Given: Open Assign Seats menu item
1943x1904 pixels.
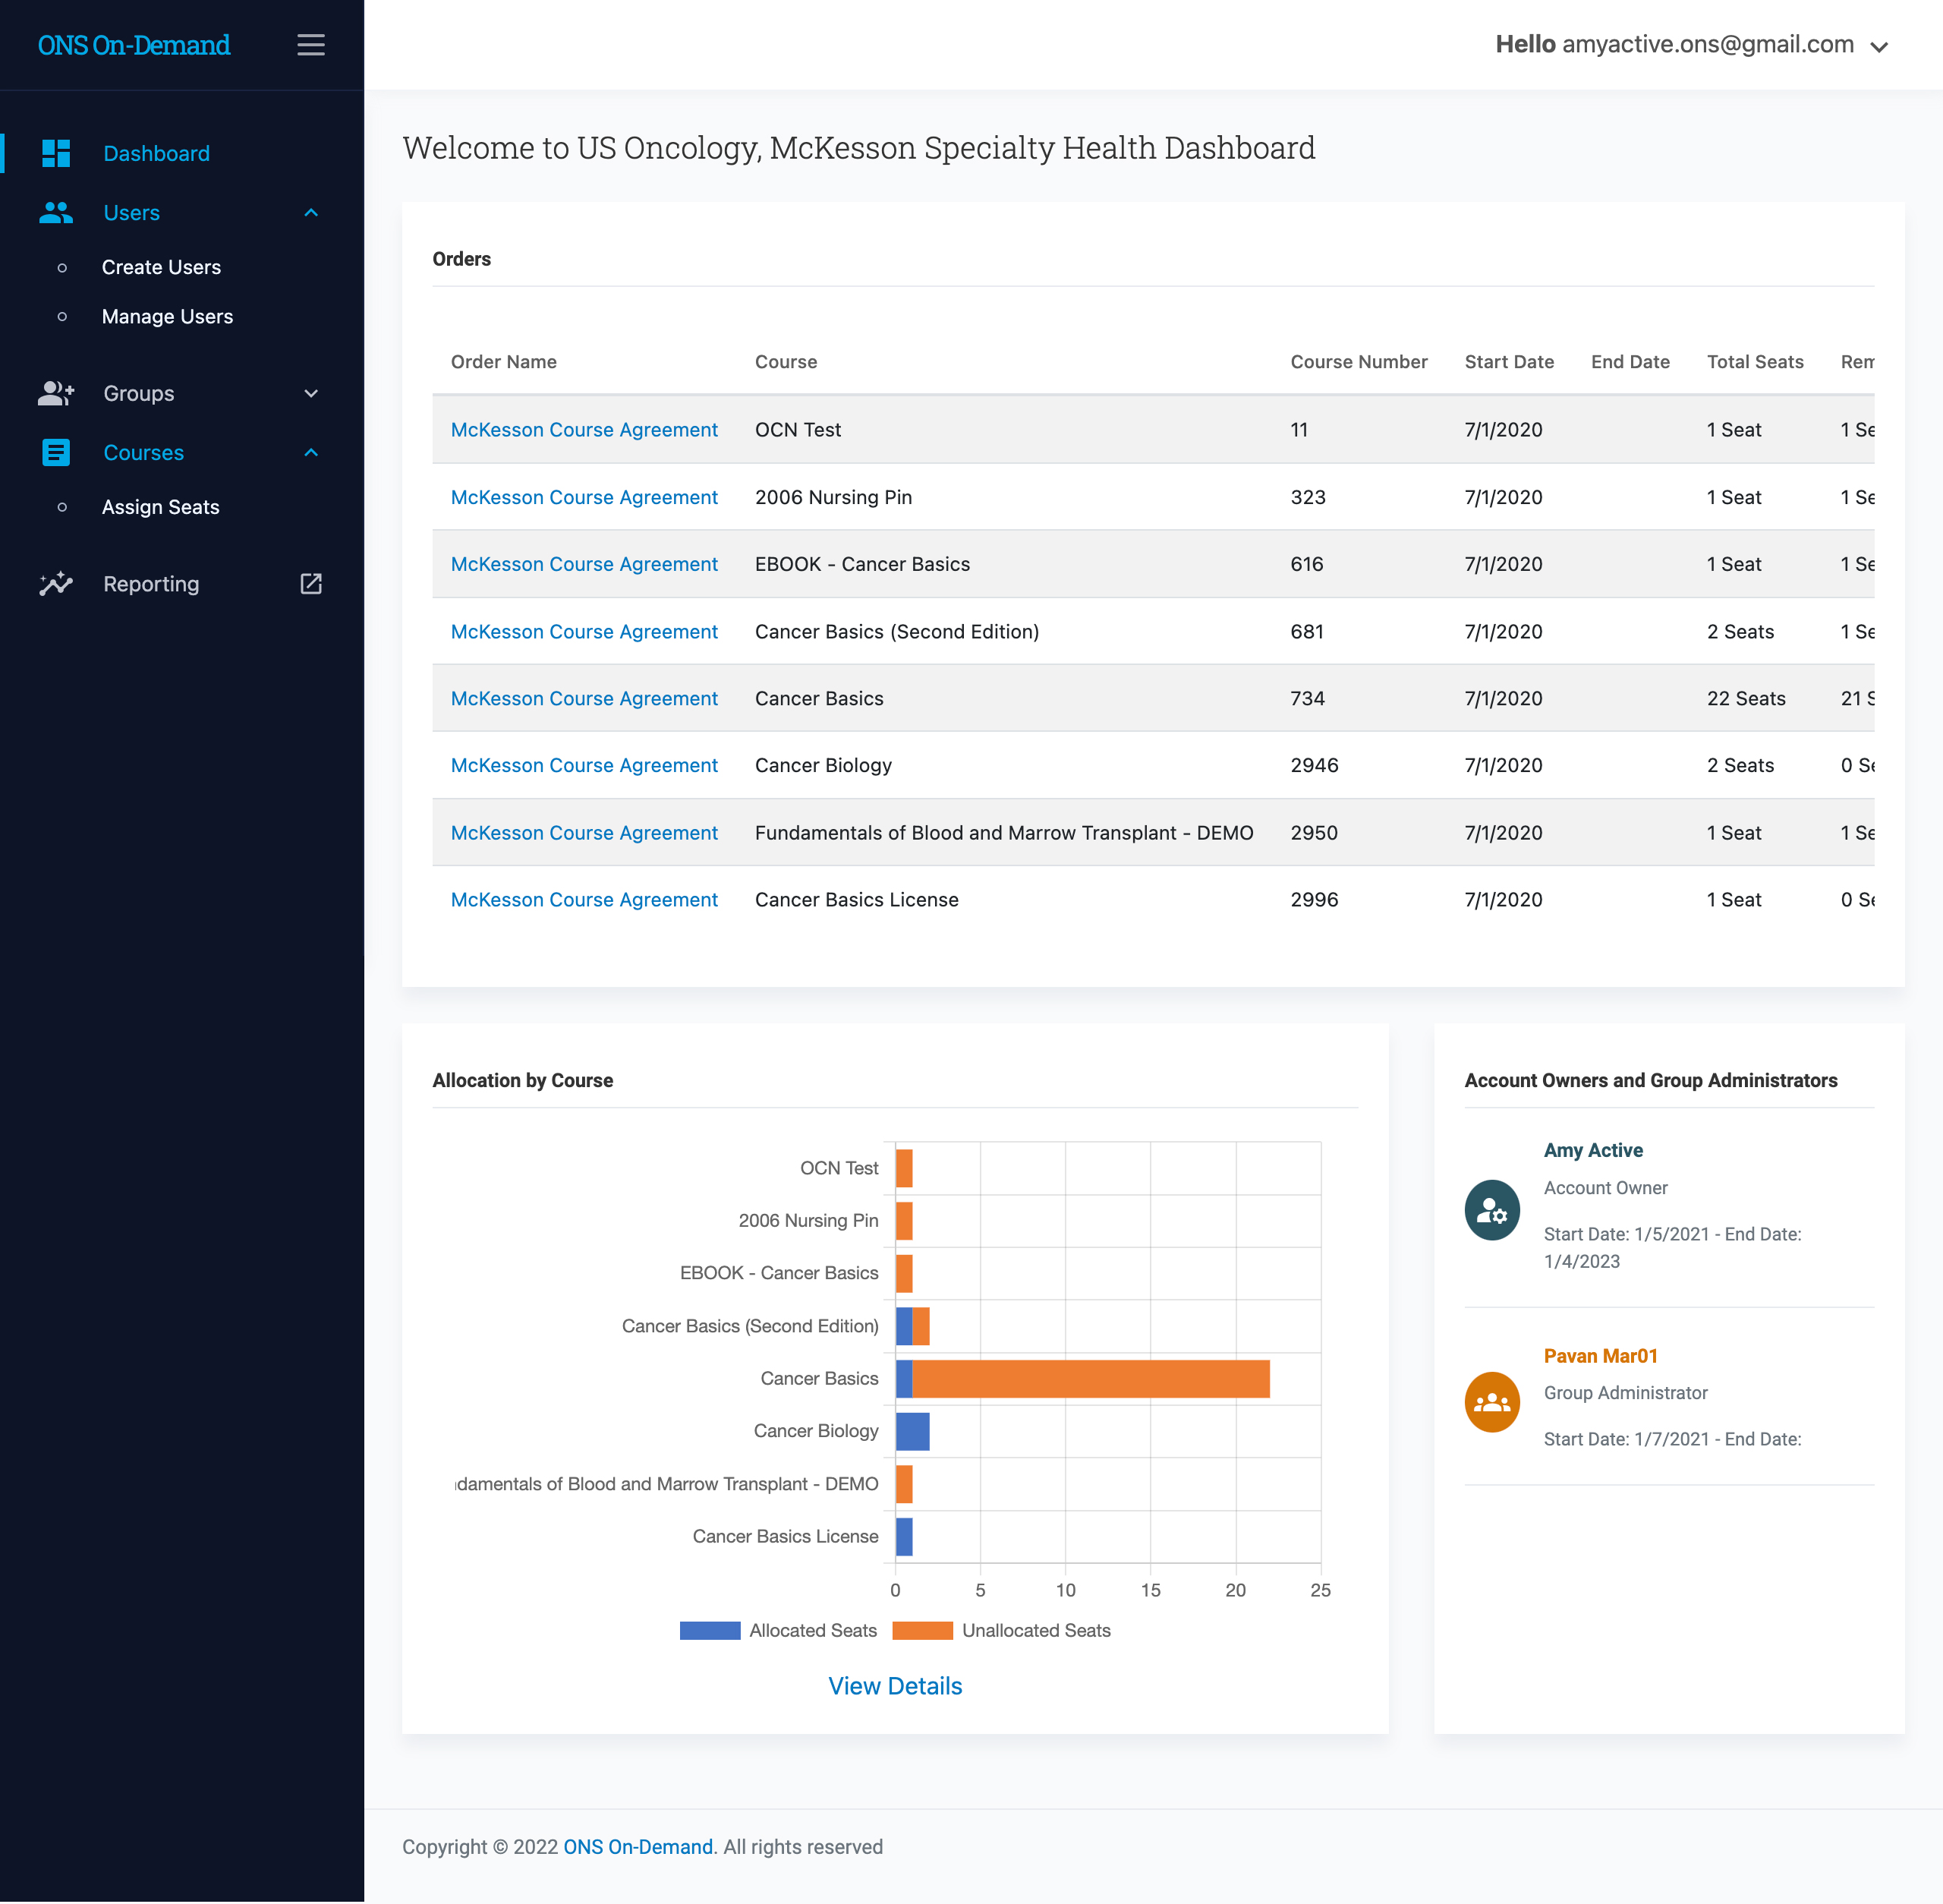Looking at the screenshot, I should [x=160, y=507].
